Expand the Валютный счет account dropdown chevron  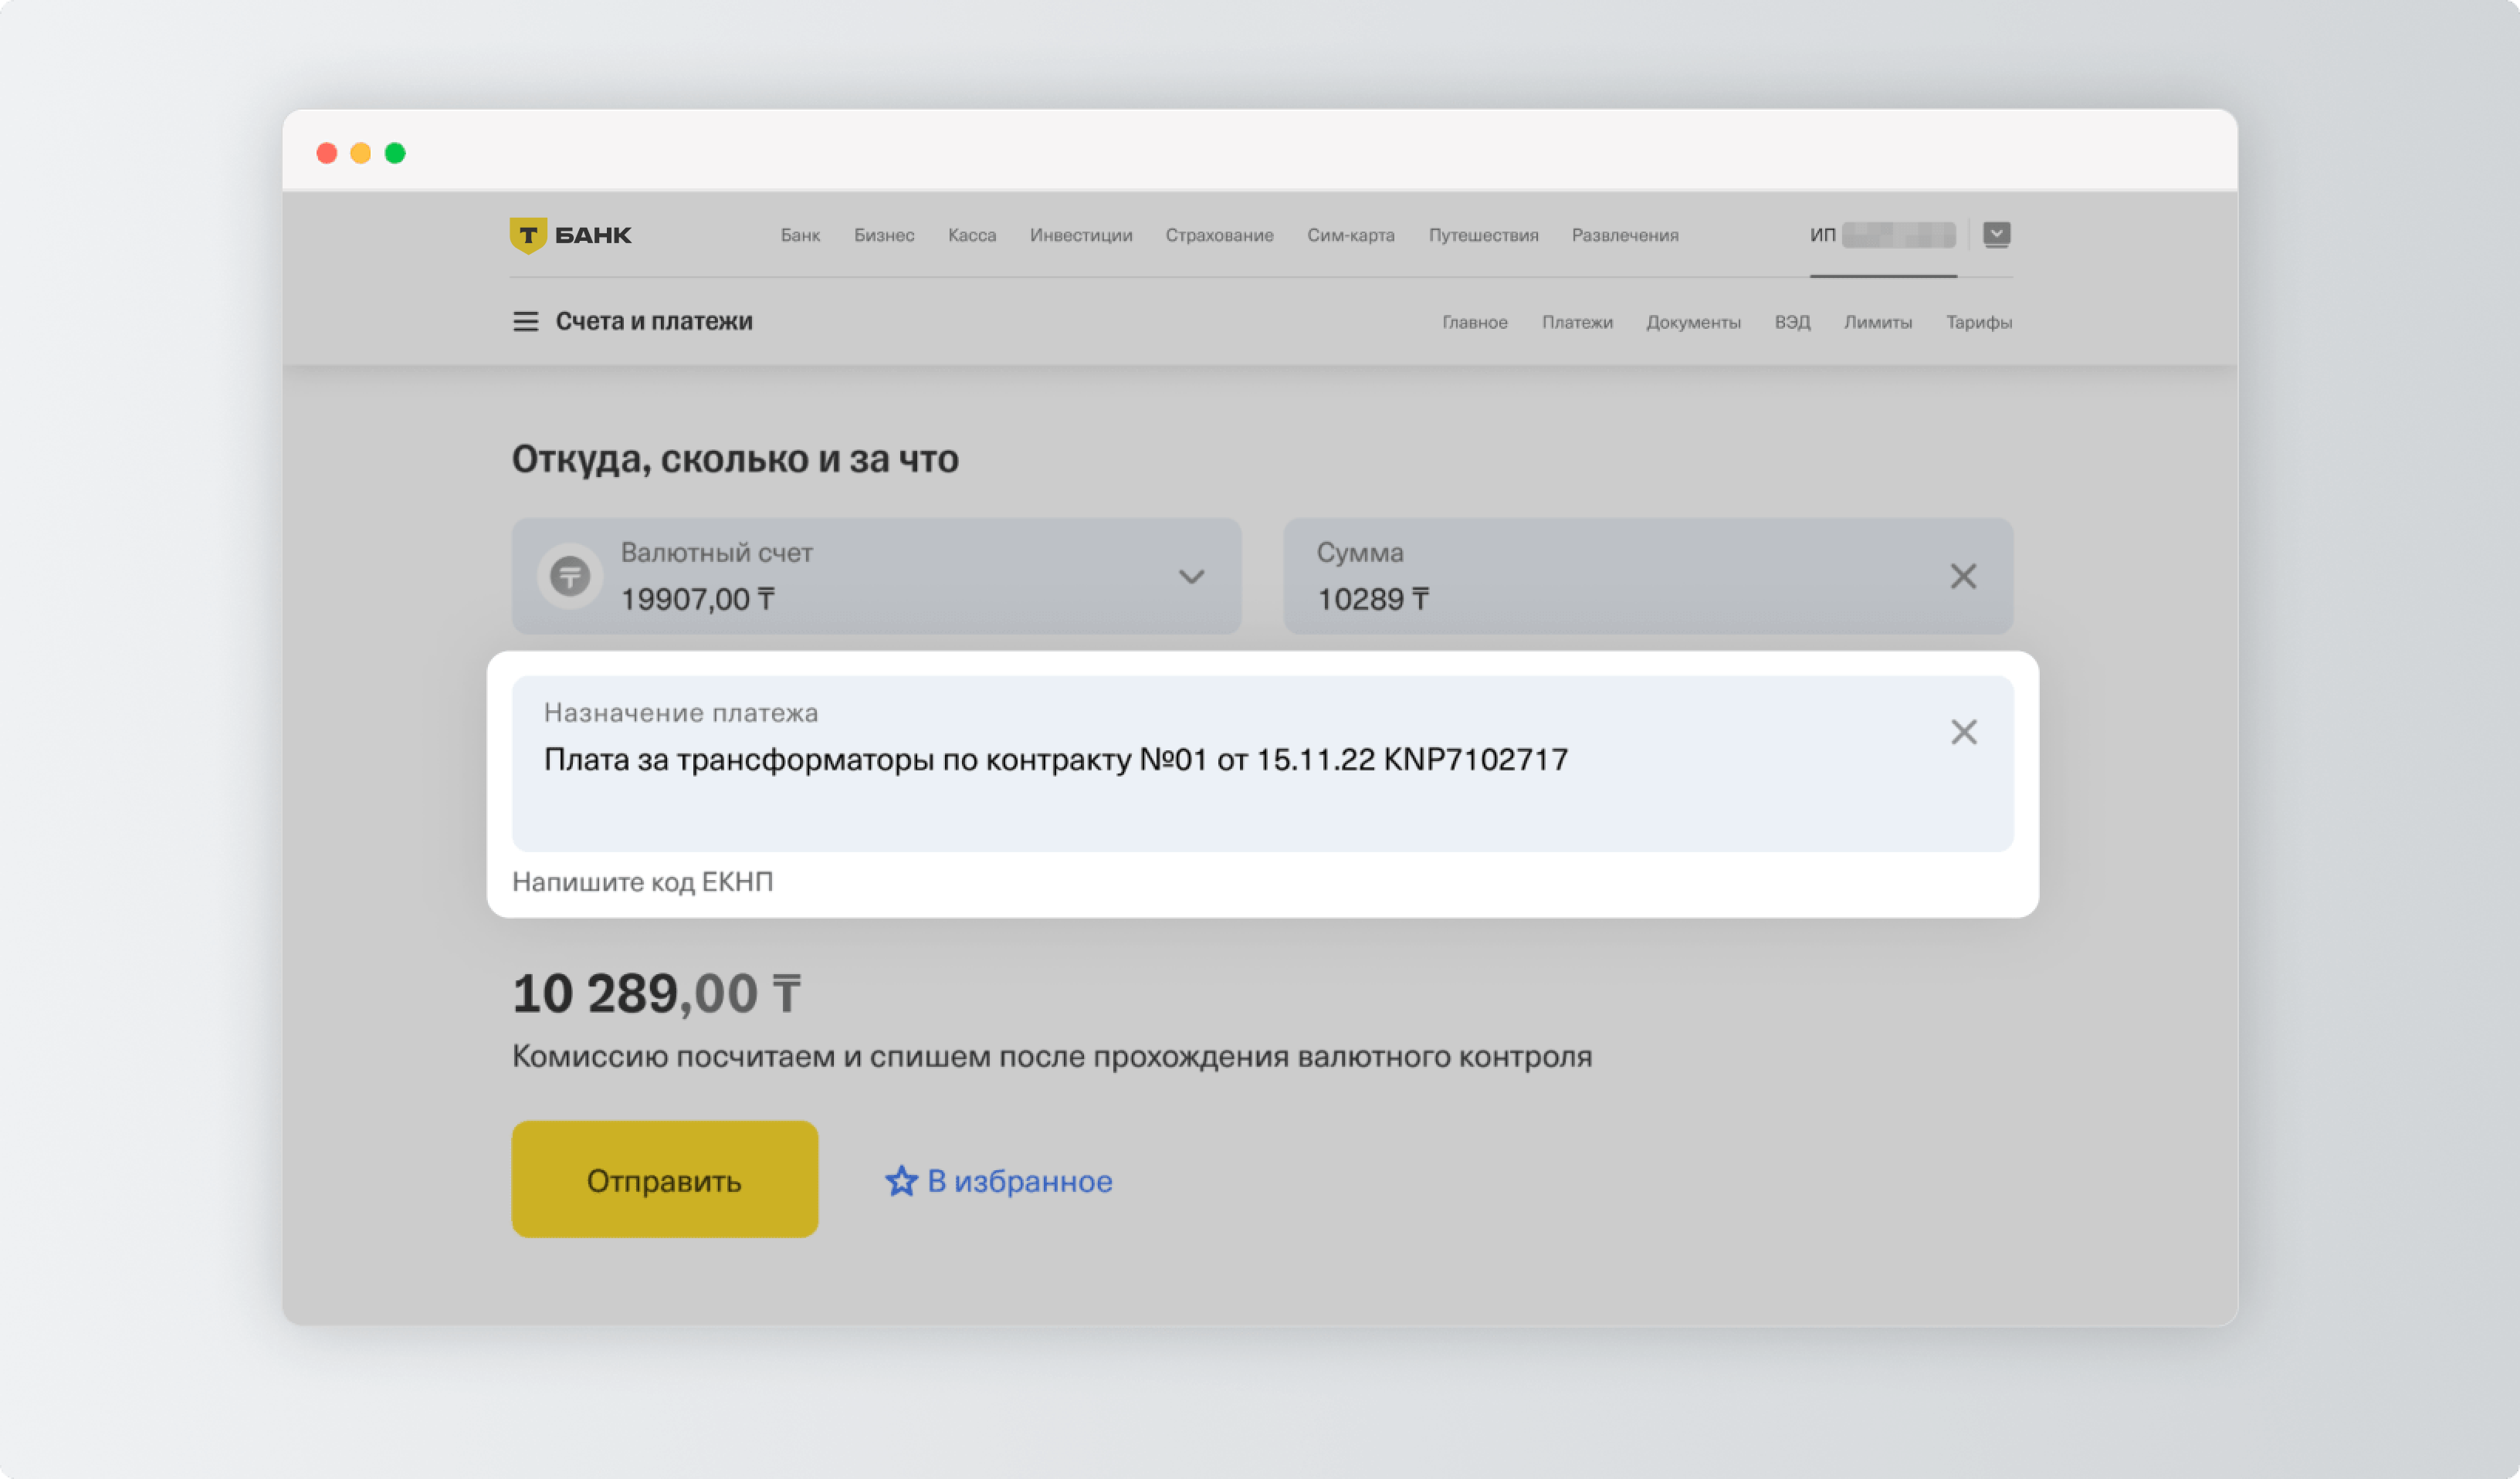pyautogui.click(x=1191, y=577)
